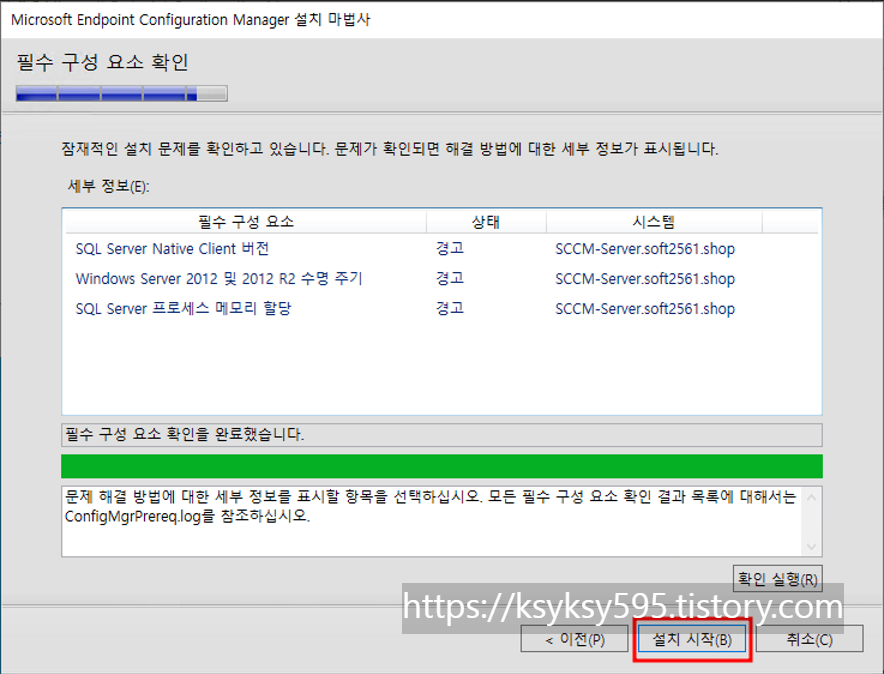
Task: Click the 필수 구성 요소 확인을 완료했습니다 status field
Action: point(442,434)
